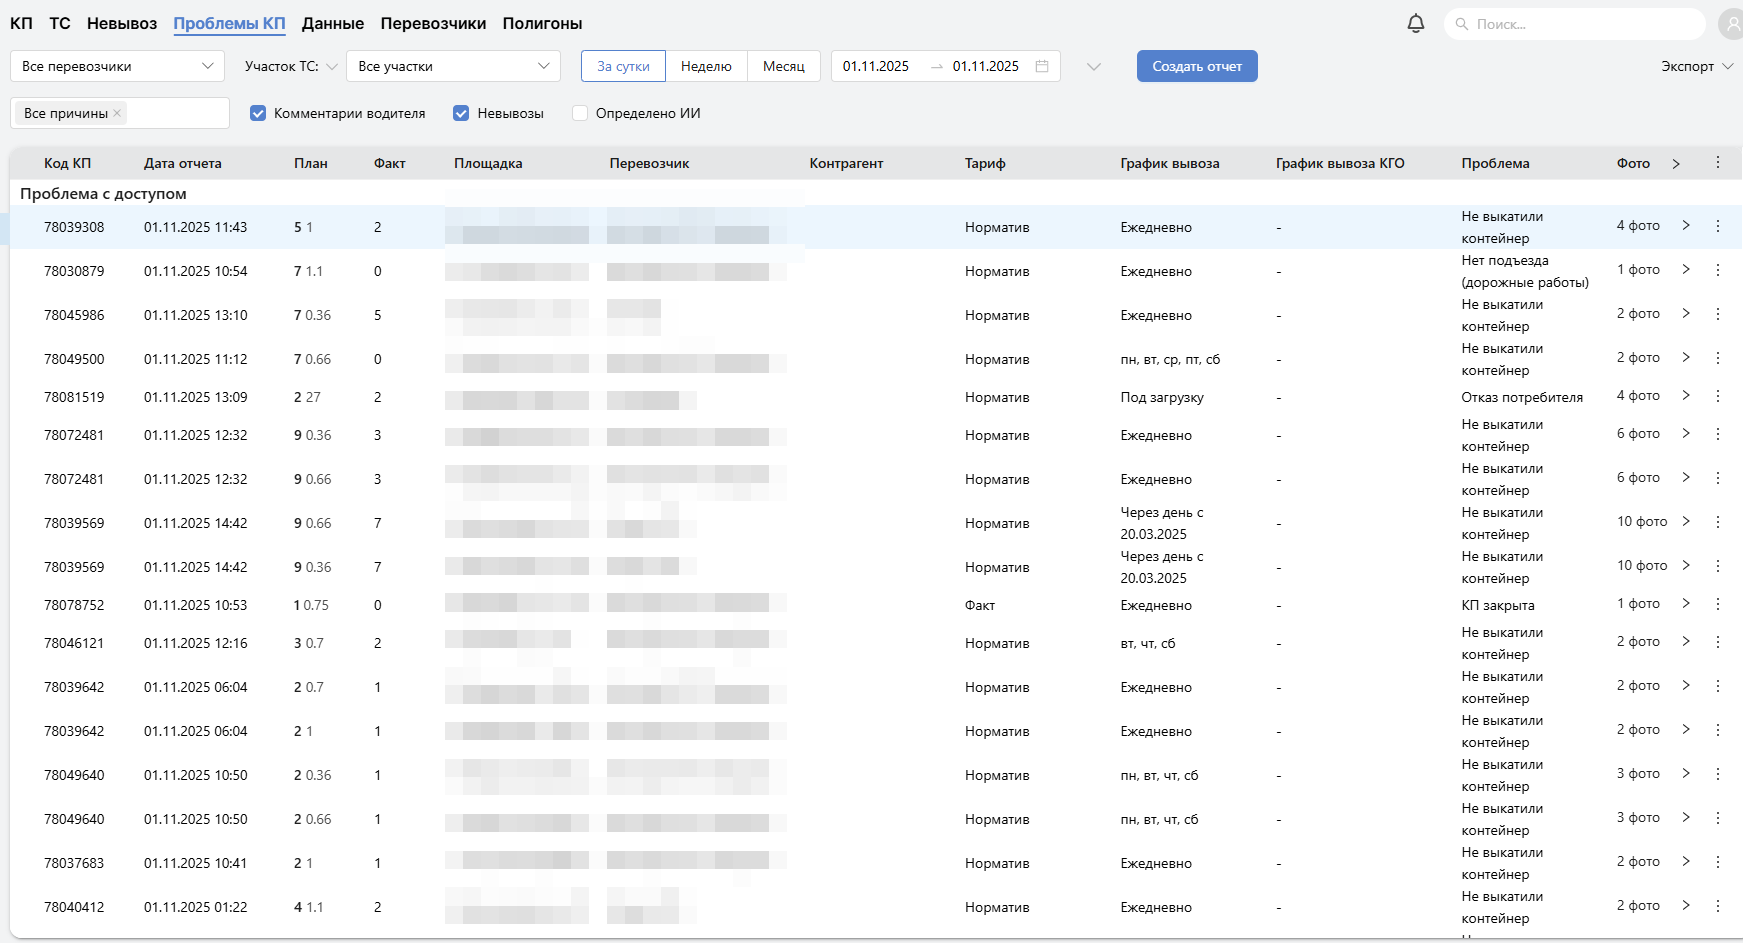
Task: Click the user profile avatar icon
Action: click(x=1732, y=24)
